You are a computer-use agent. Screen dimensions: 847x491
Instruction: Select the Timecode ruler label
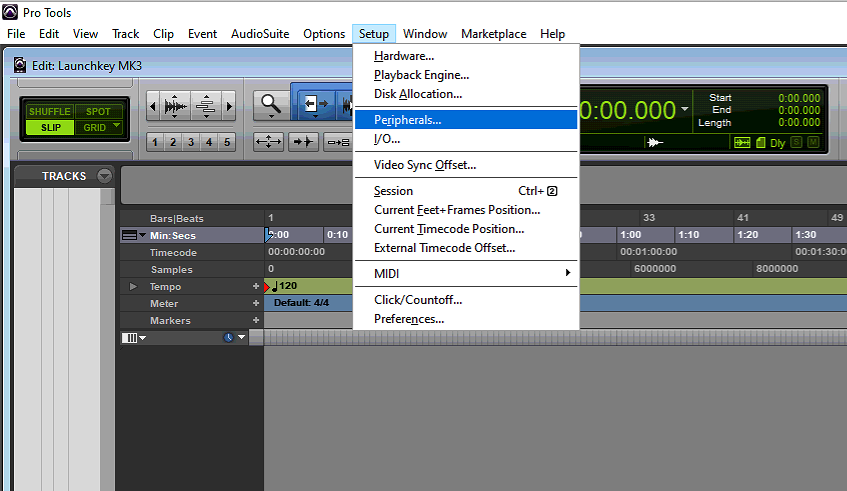[173, 252]
